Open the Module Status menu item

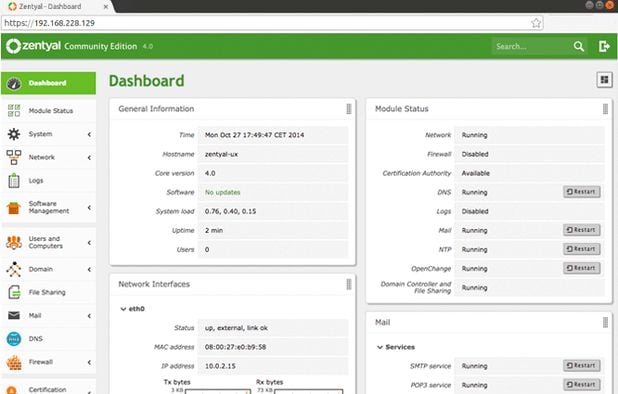pos(48,111)
